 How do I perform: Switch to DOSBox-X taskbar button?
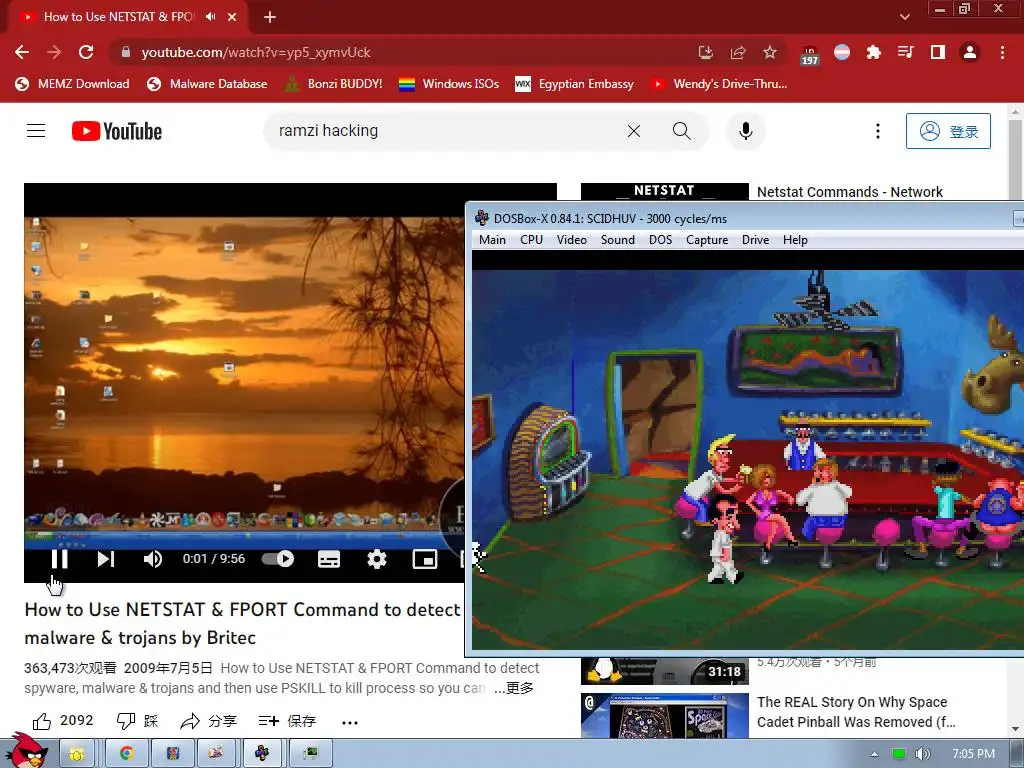[262, 754]
